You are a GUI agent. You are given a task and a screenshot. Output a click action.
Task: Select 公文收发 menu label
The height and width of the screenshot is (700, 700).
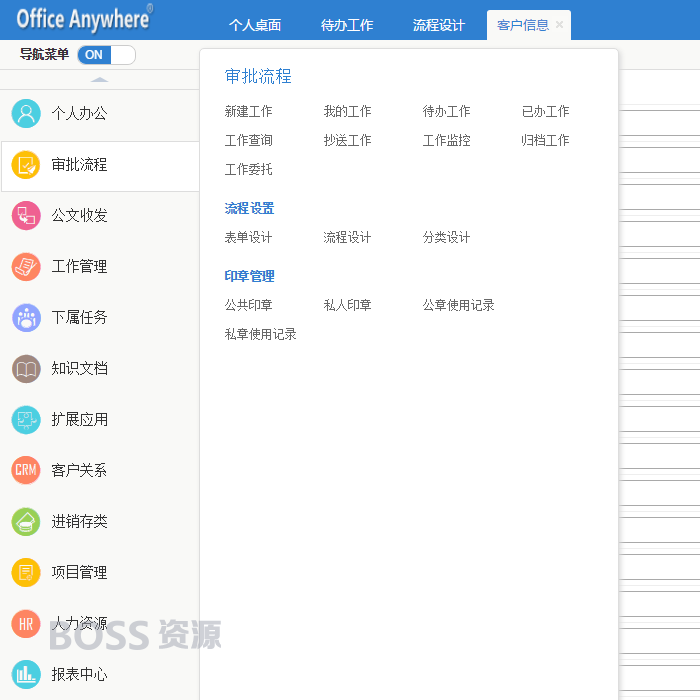tap(79, 216)
